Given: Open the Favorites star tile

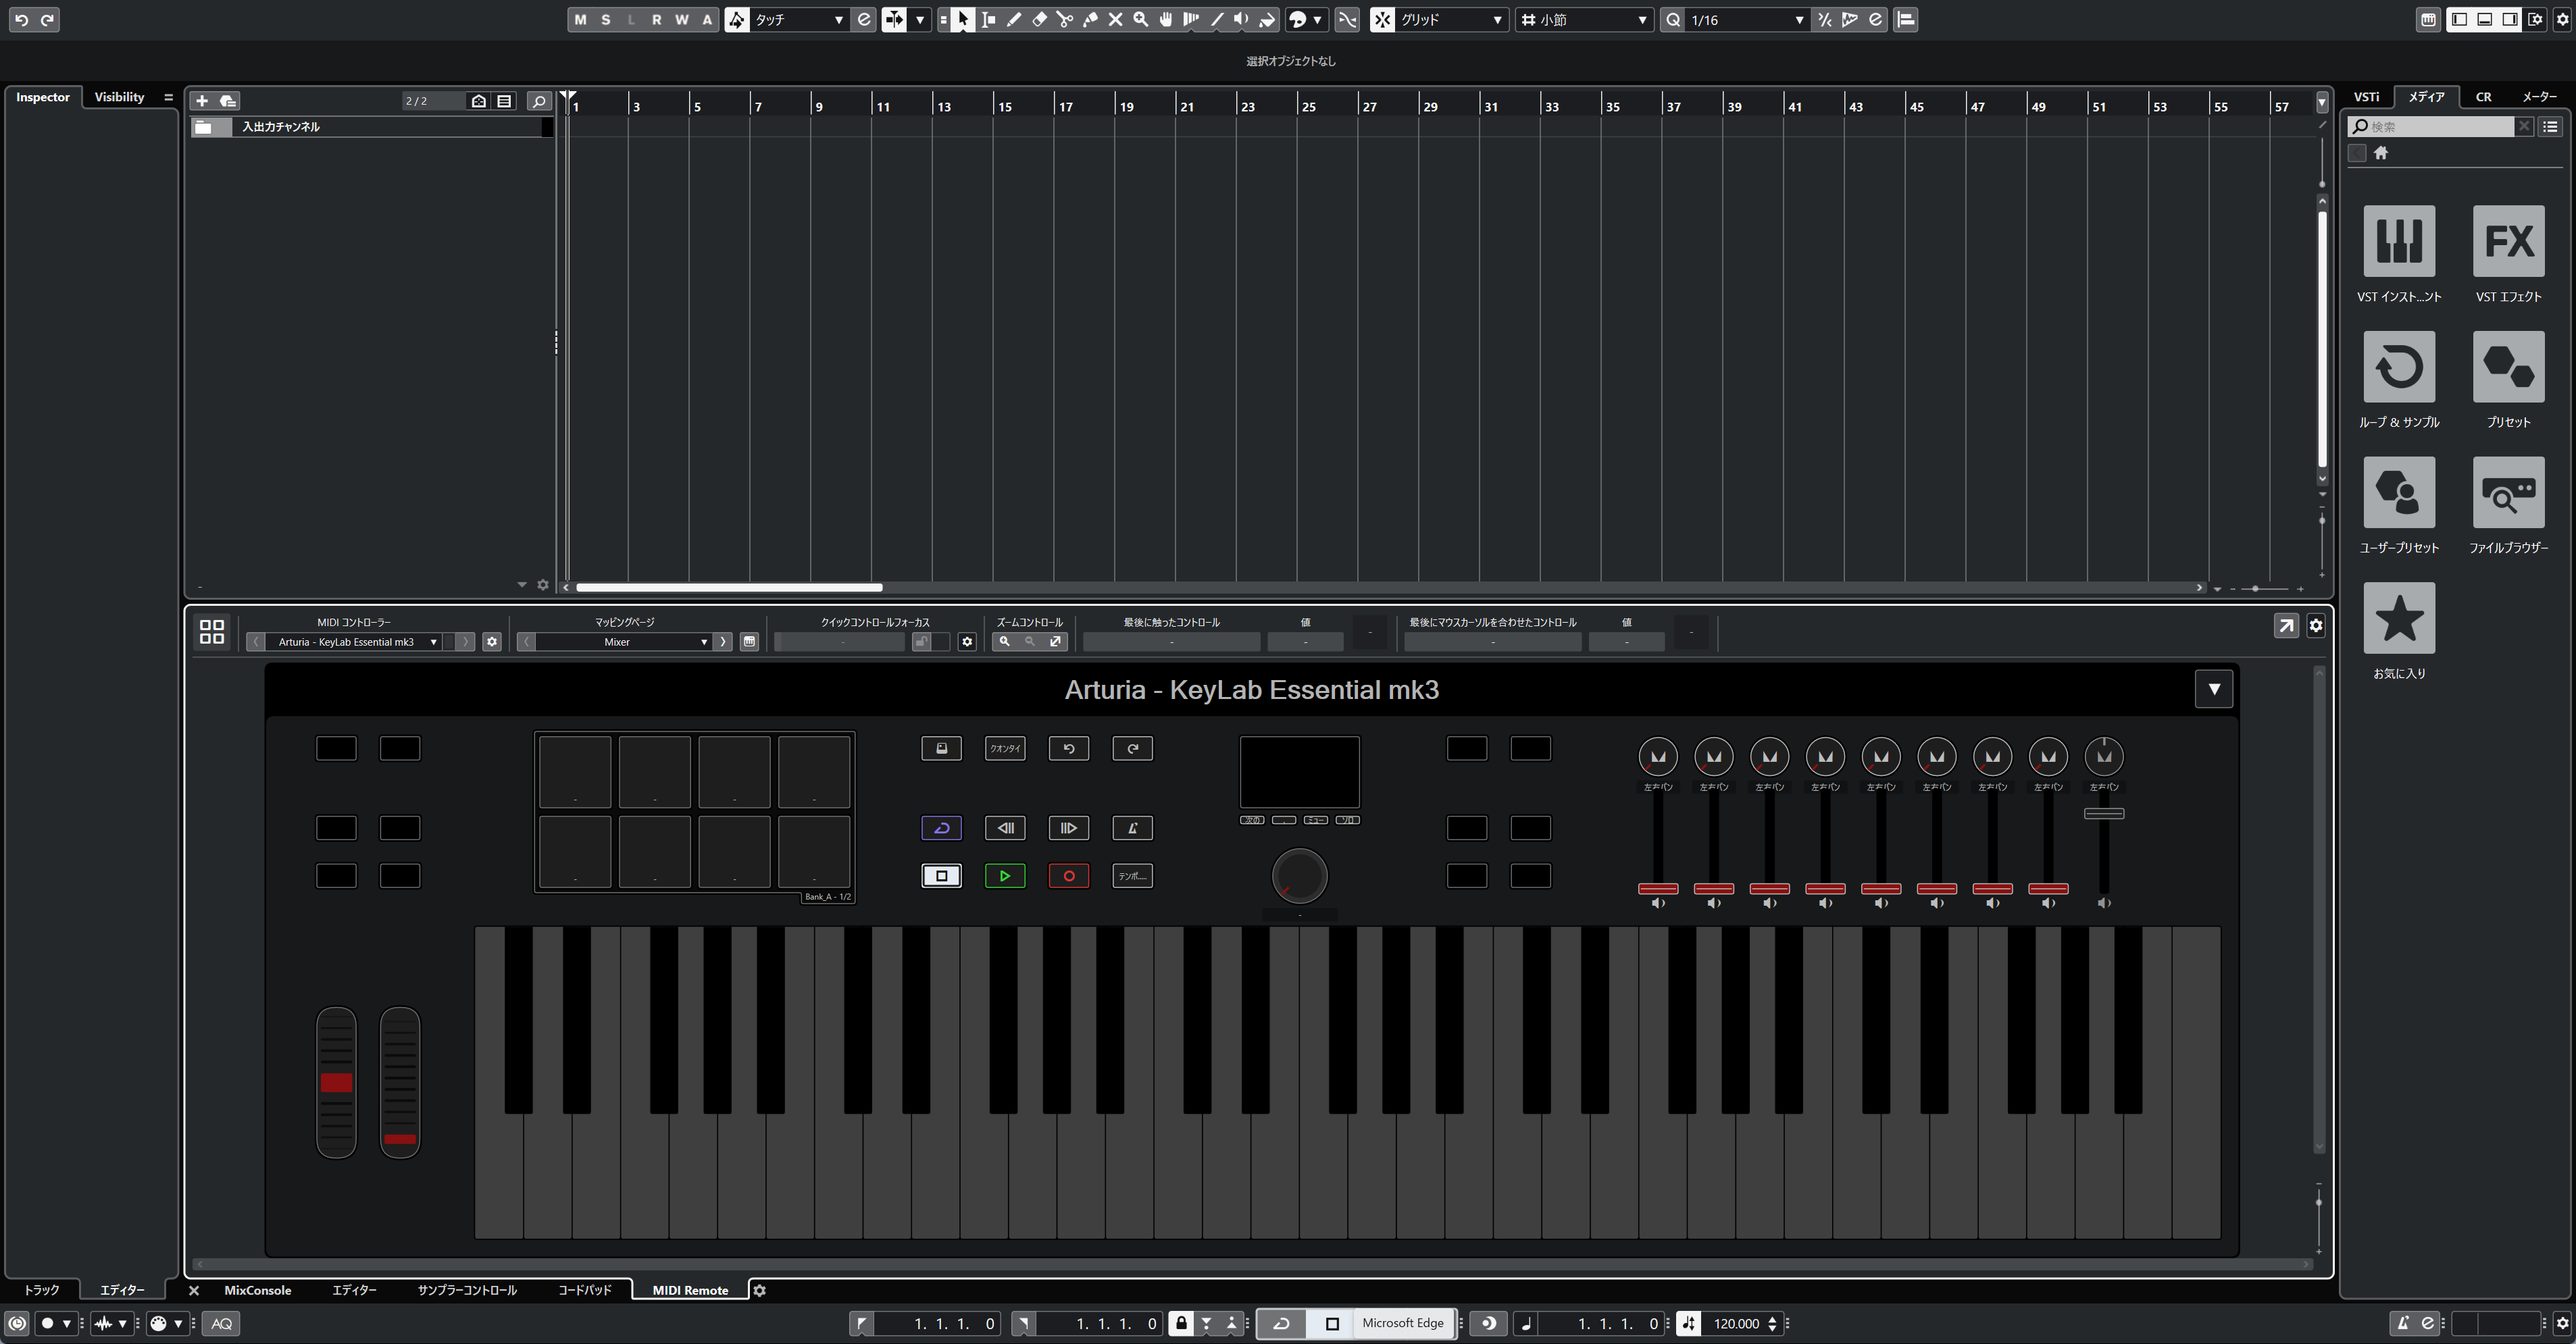Looking at the screenshot, I should click(2398, 618).
